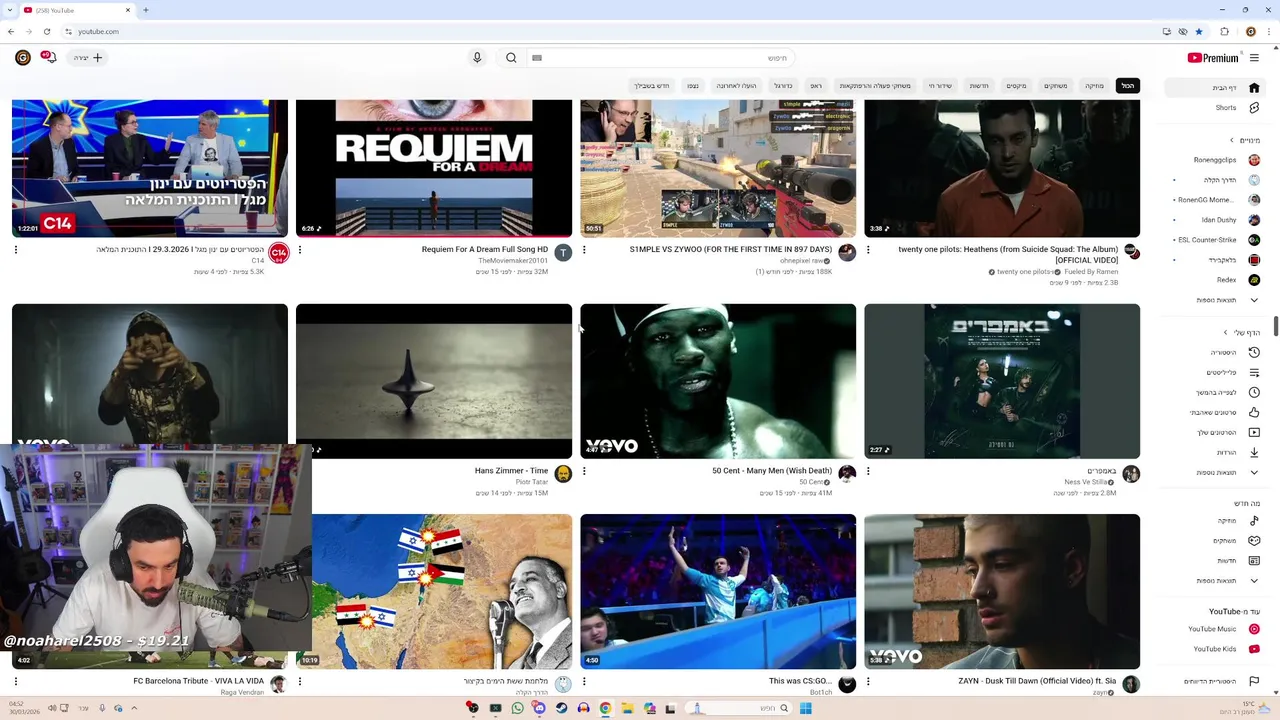Reload the page in browser toolbar
The width and height of the screenshot is (1280, 720).
[46, 31]
